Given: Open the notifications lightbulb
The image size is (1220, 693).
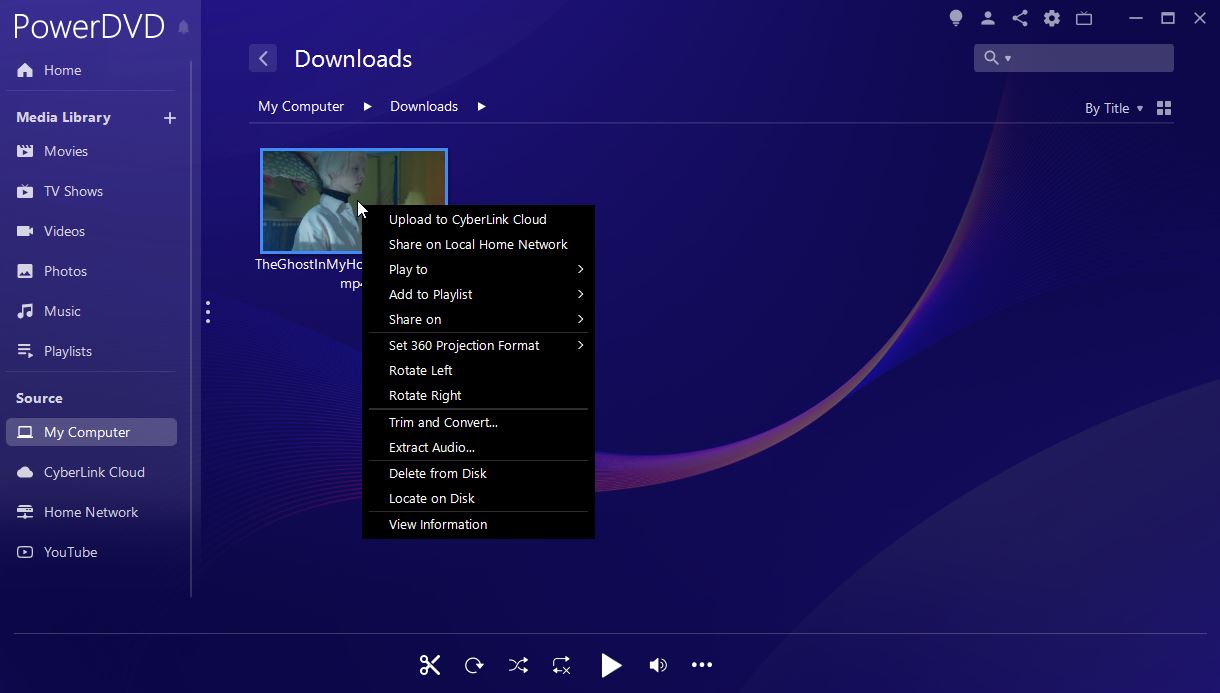Looking at the screenshot, I should click(955, 17).
